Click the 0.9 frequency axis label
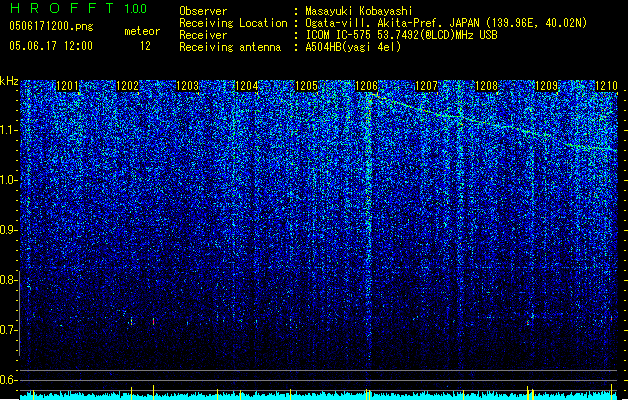Screen dimensions: 629x400 [x=9, y=230]
